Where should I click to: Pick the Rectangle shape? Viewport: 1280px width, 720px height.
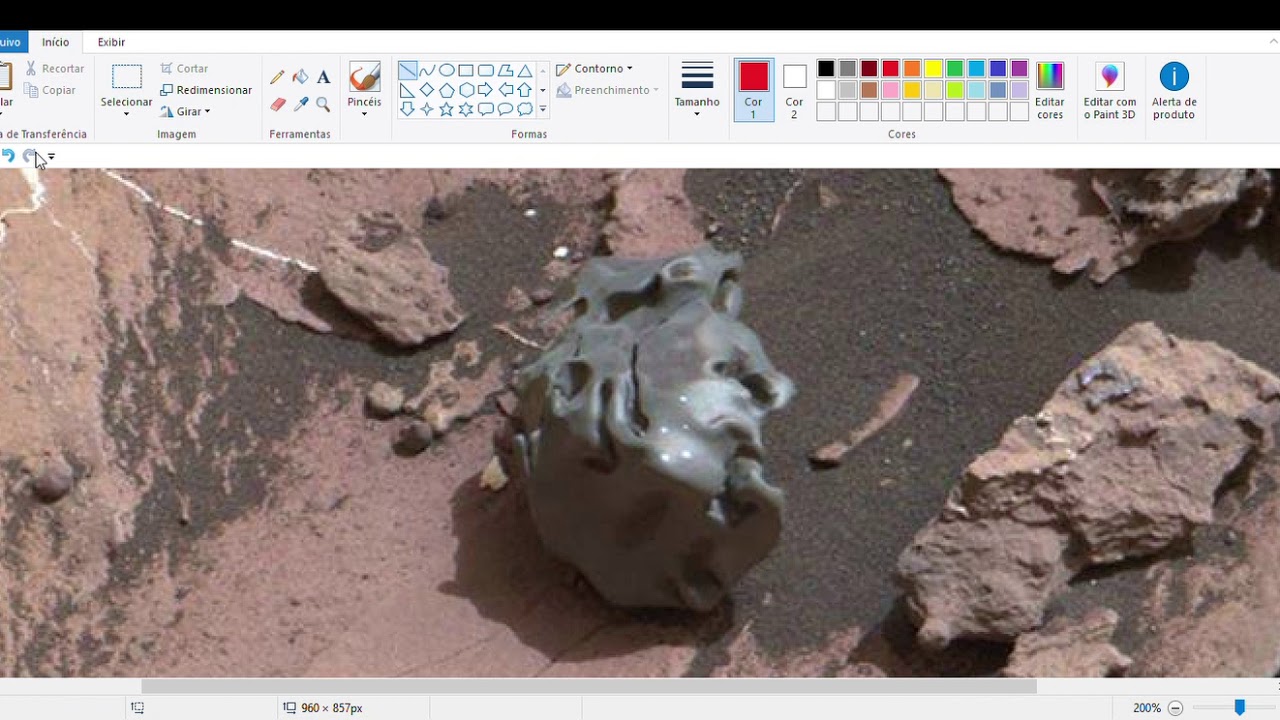click(x=466, y=70)
